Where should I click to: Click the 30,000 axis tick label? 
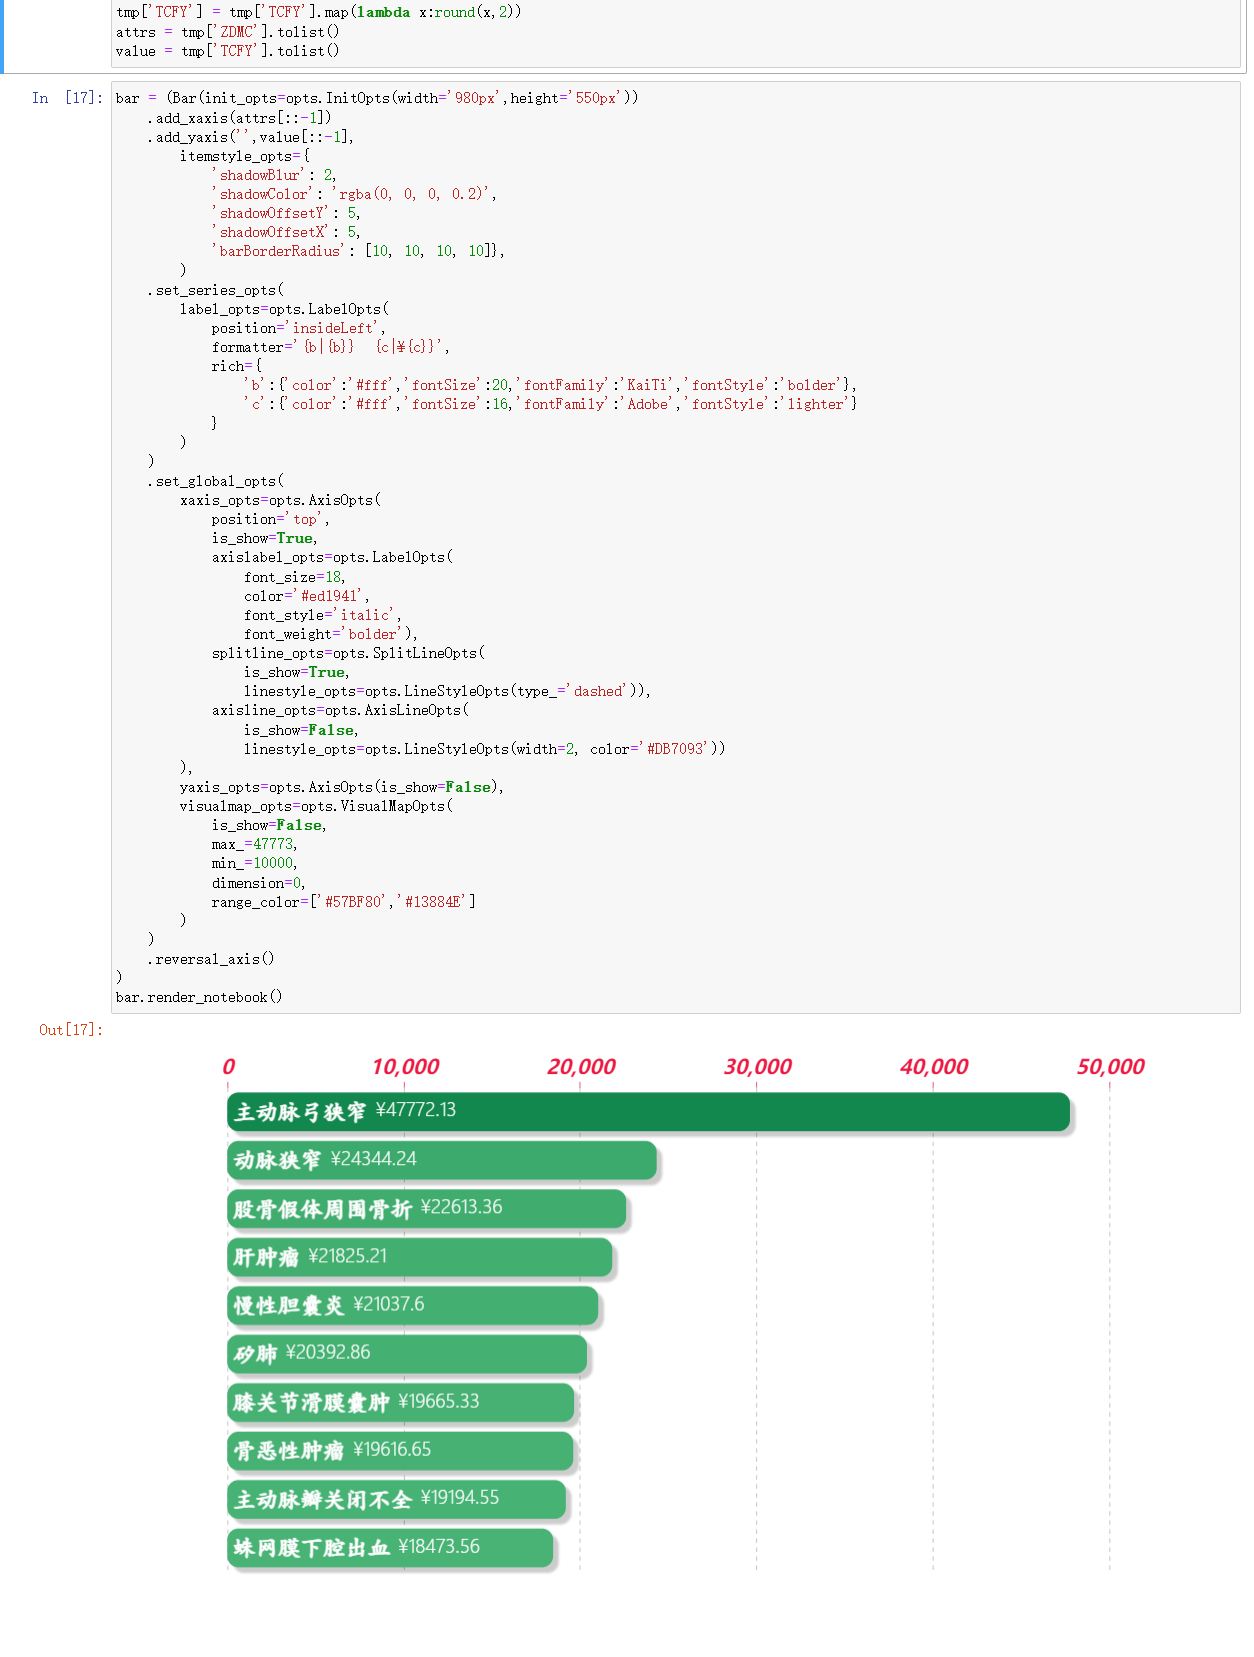[x=757, y=1067]
